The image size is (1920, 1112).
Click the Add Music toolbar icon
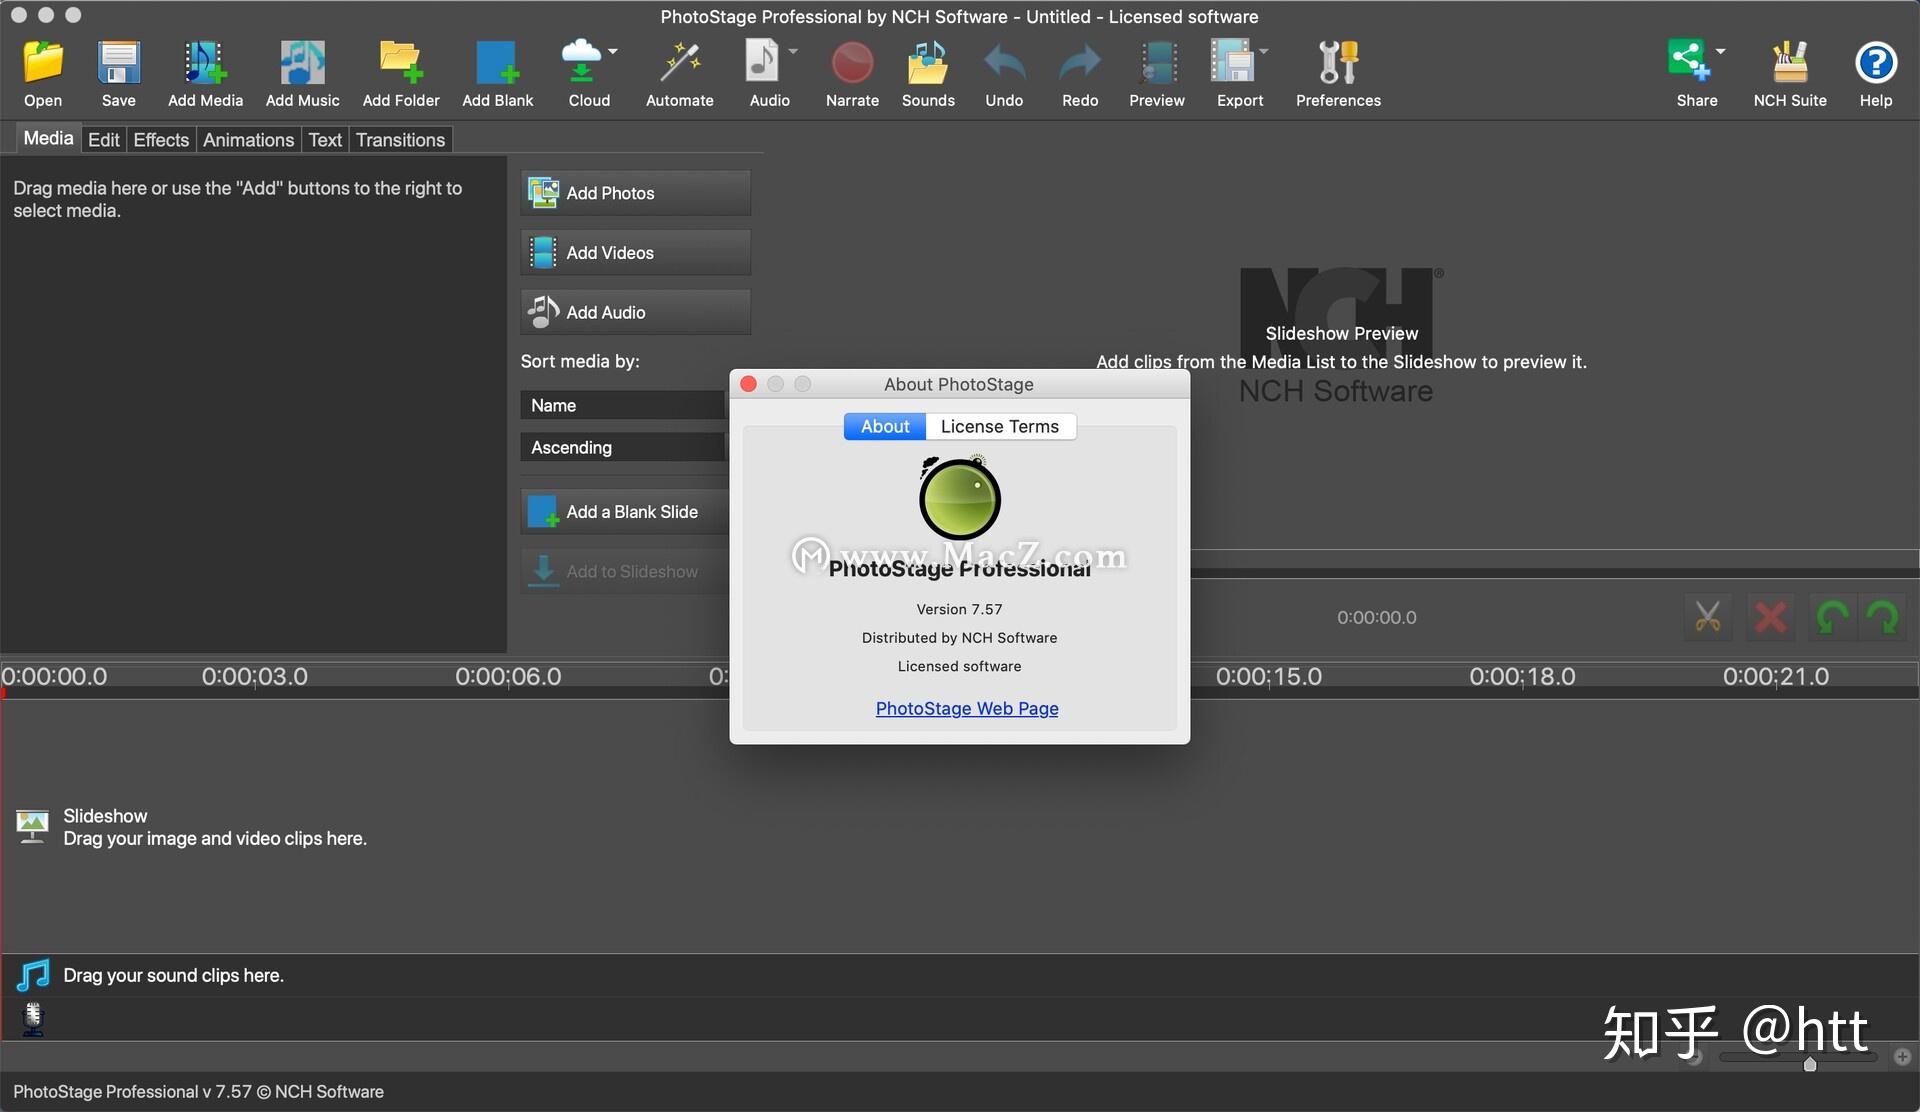tap(302, 63)
